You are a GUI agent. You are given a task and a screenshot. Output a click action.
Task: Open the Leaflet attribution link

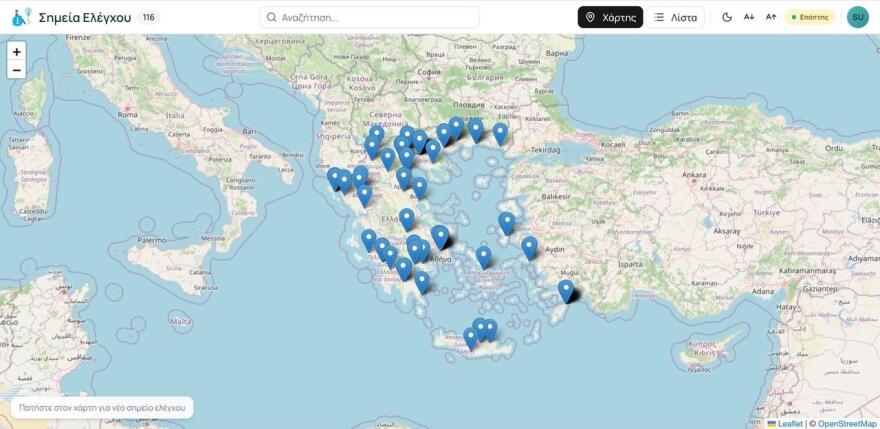coord(789,424)
